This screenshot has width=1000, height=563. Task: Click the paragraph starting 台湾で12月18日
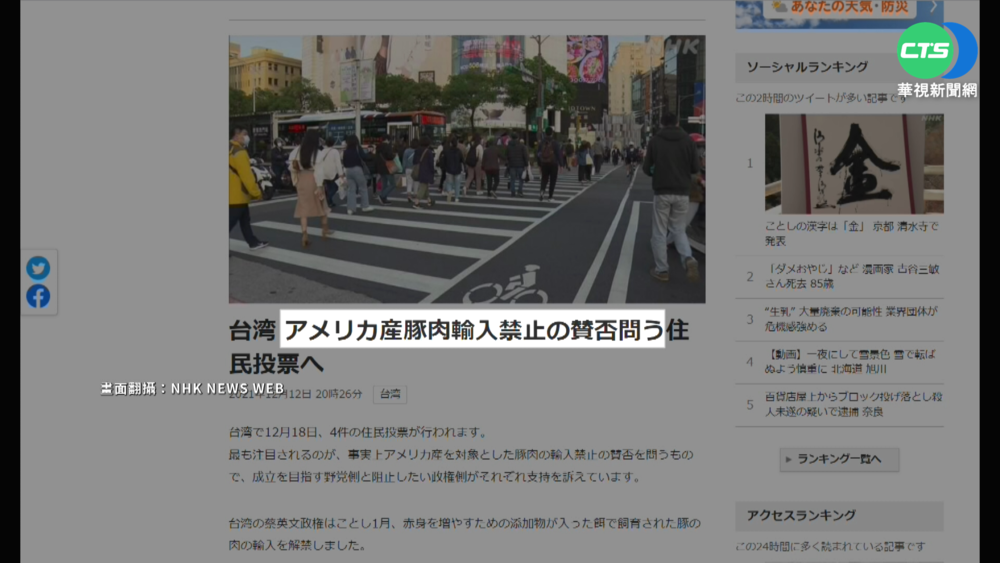(461, 454)
